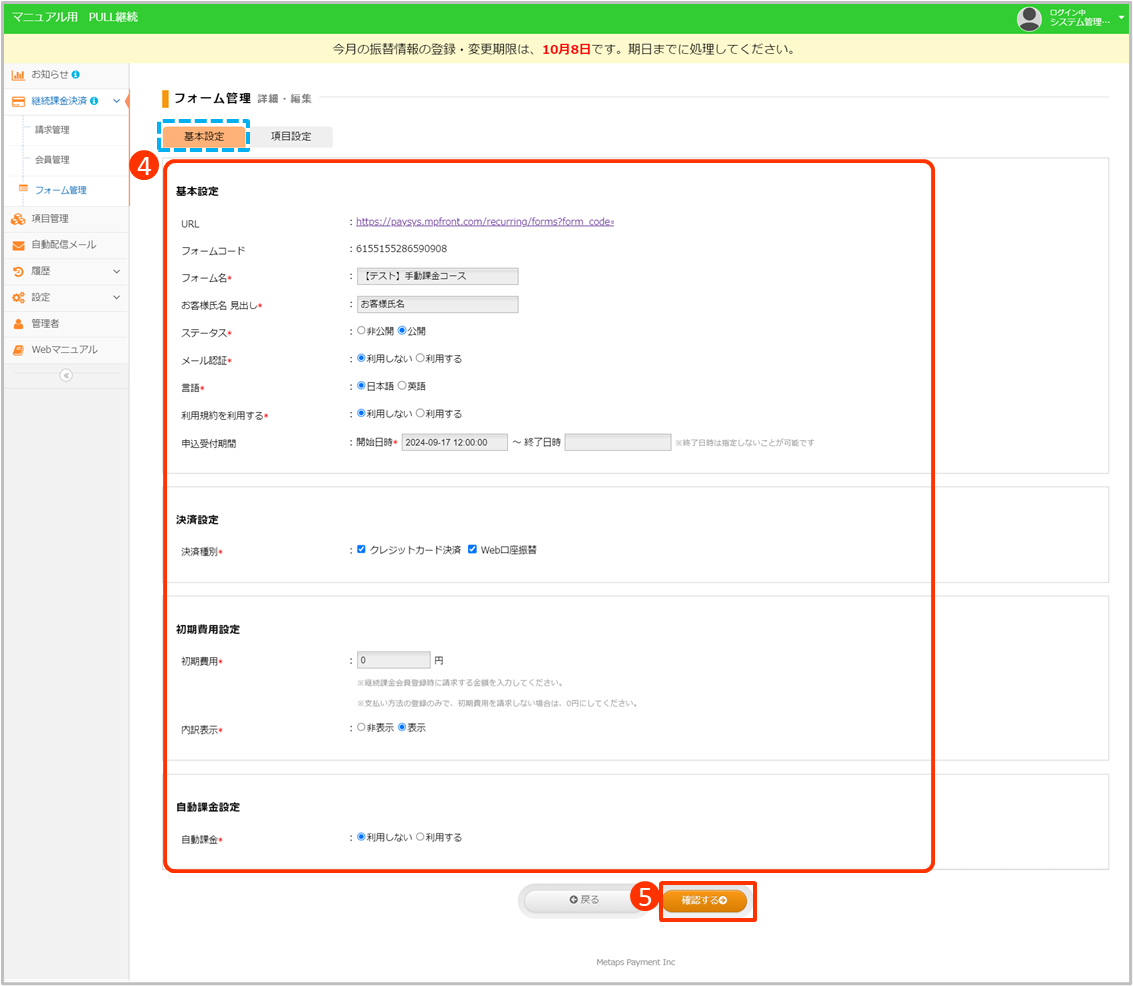Viewport: 1133px width, 986px height.
Task: Open the user account dropdown arrow
Action: coord(1121,18)
